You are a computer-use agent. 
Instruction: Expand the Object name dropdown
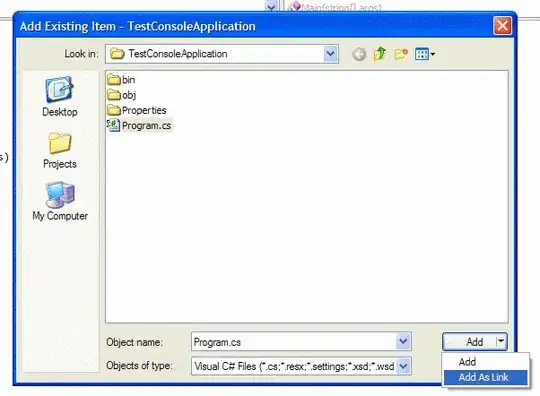tap(403, 342)
